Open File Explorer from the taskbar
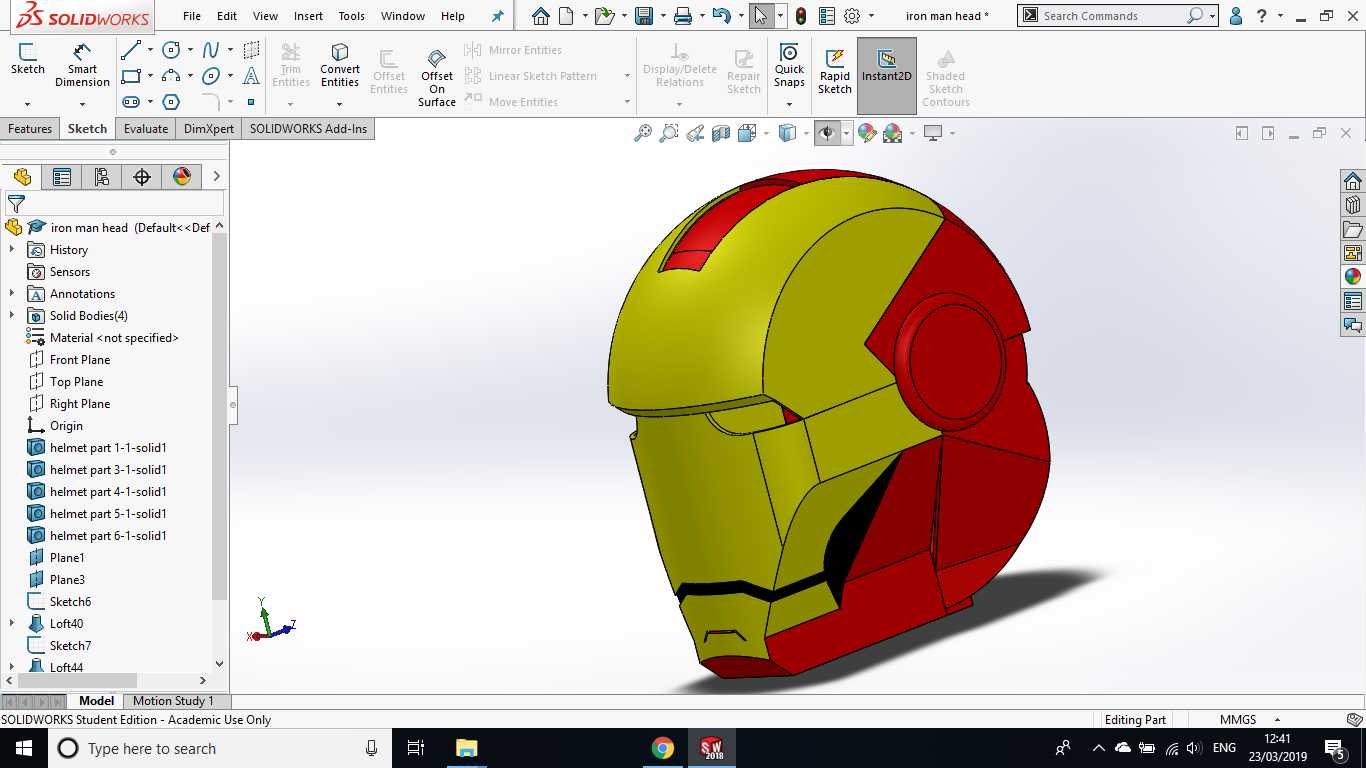Image resolution: width=1366 pixels, height=768 pixels. click(x=466, y=748)
